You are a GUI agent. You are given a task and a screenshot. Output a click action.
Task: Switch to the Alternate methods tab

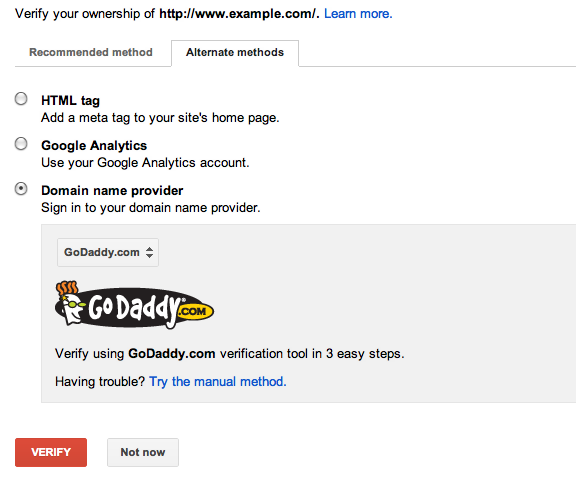[235, 53]
